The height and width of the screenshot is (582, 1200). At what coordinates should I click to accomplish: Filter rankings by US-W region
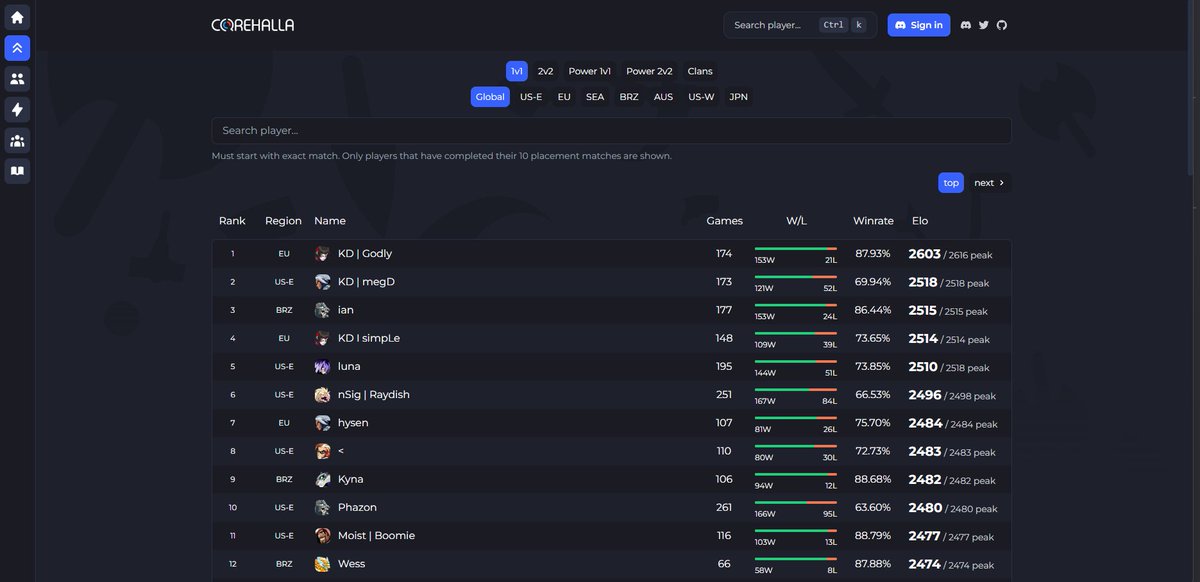tap(701, 97)
